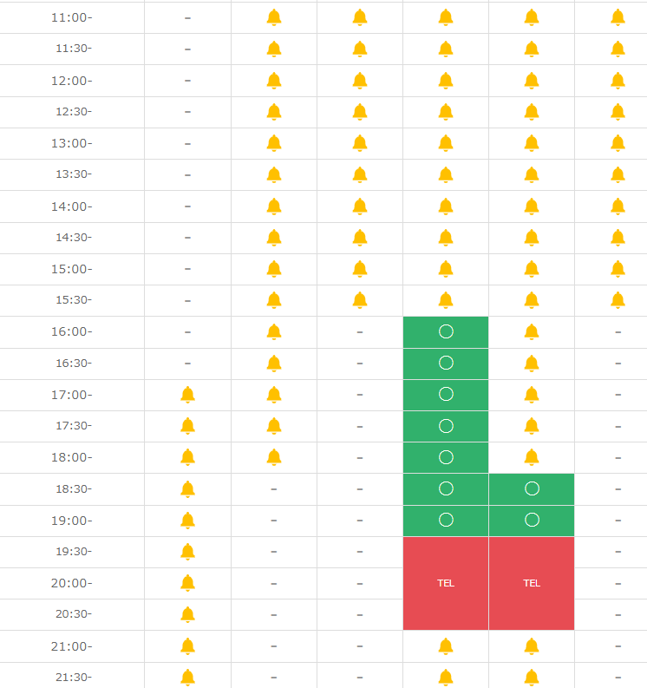Click red TEL cell in fourth day column
The width and height of the screenshot is (647, 688).
pyautogui.click(x=446, y=583)
